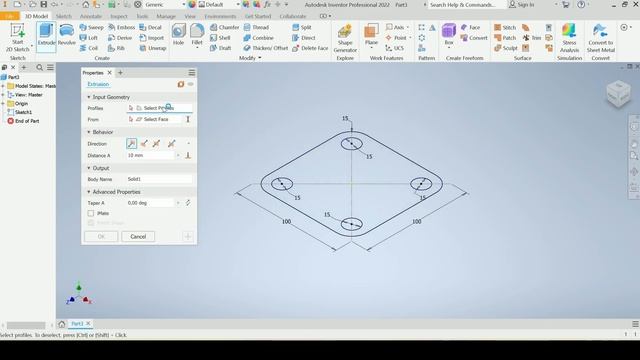
Task: Expand the Model States node
Action: 3,86
